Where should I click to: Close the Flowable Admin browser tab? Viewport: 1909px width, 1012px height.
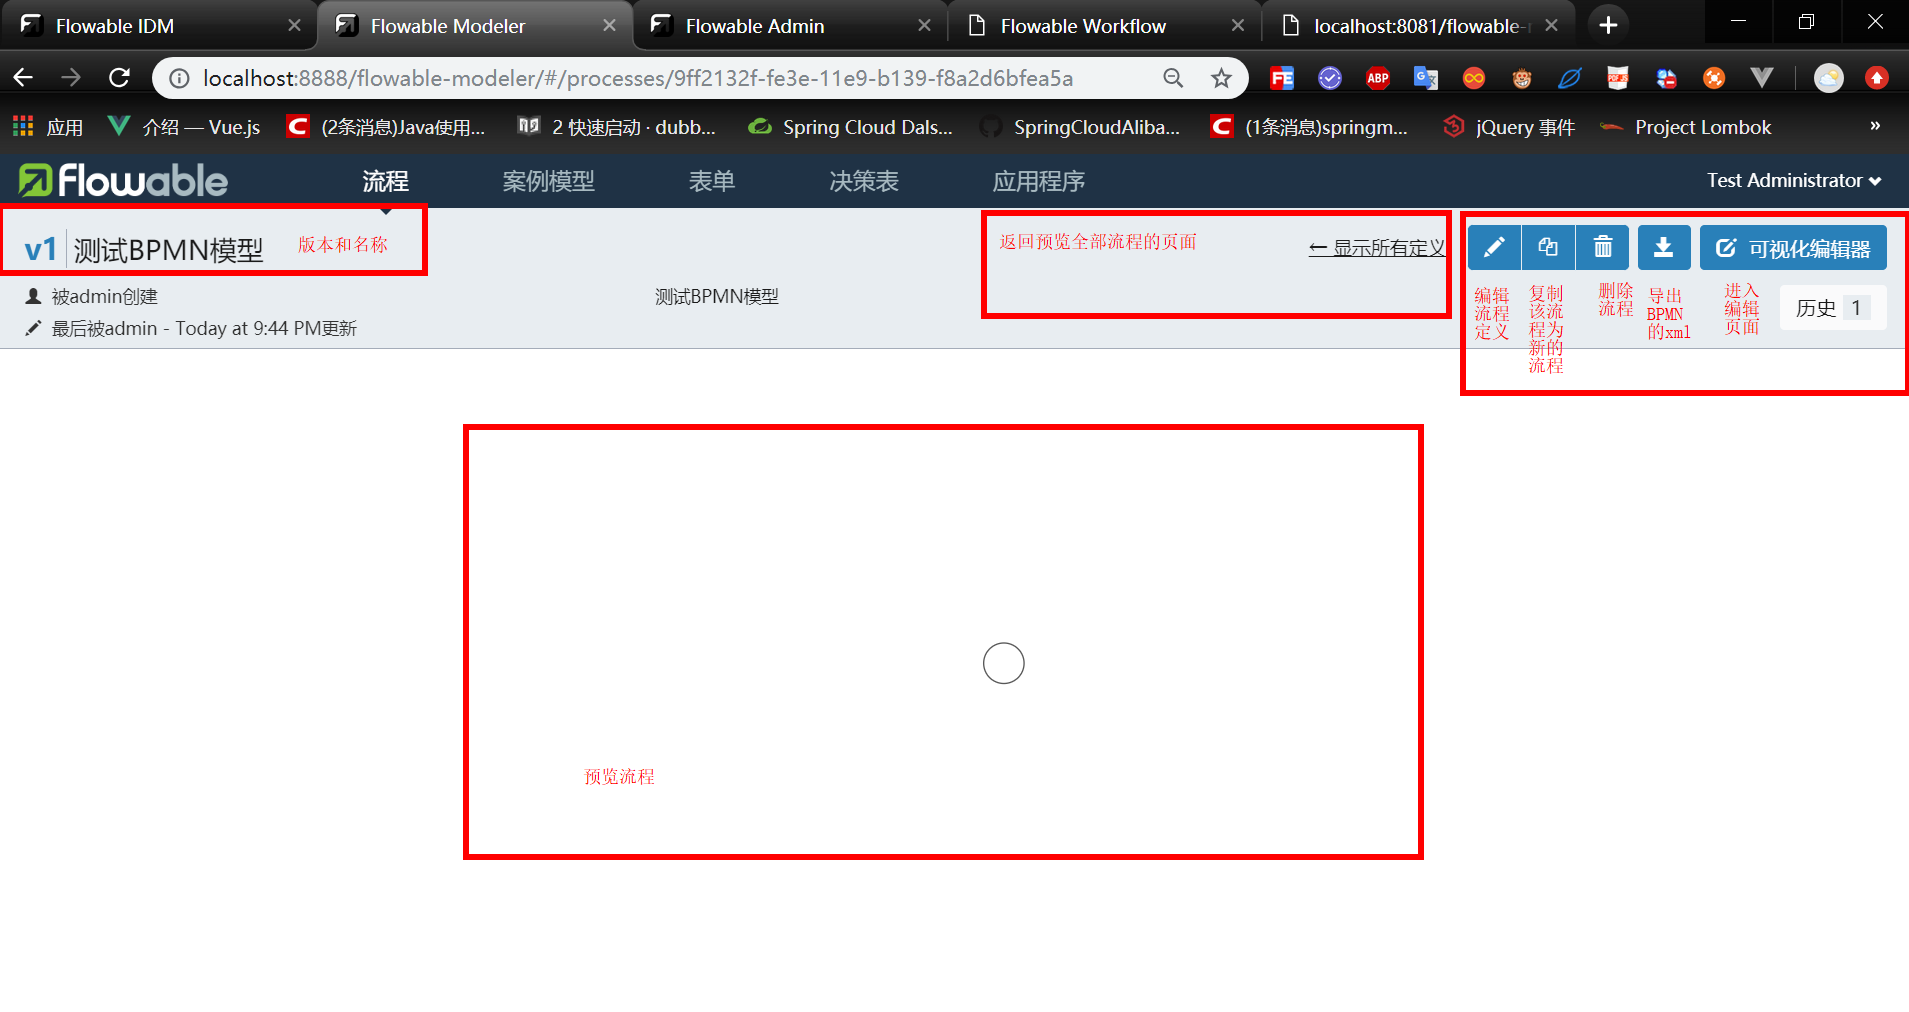(x=924, y=25)
